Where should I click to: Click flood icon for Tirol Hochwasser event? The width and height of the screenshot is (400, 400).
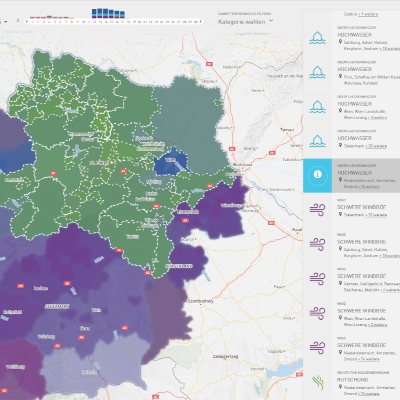click(x=317, y=72)
